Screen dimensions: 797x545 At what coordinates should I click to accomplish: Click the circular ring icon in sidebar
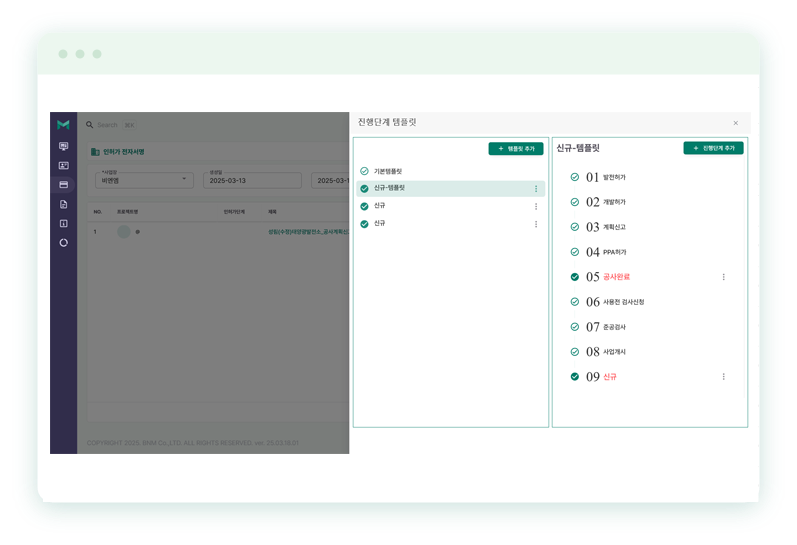tap(63, 242)
